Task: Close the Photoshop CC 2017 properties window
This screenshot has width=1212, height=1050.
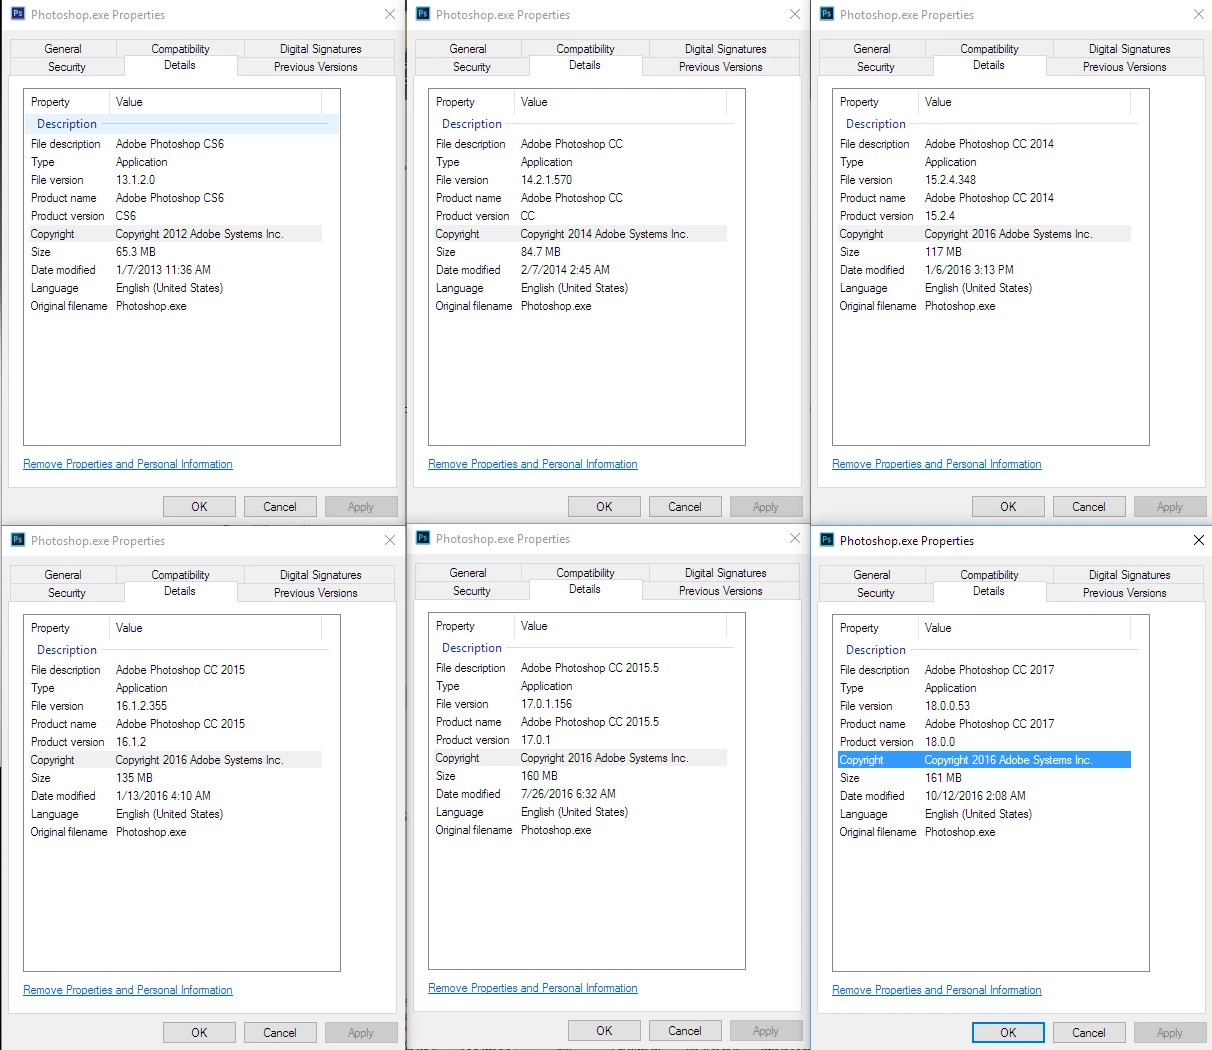Action: click(1199, 540)
